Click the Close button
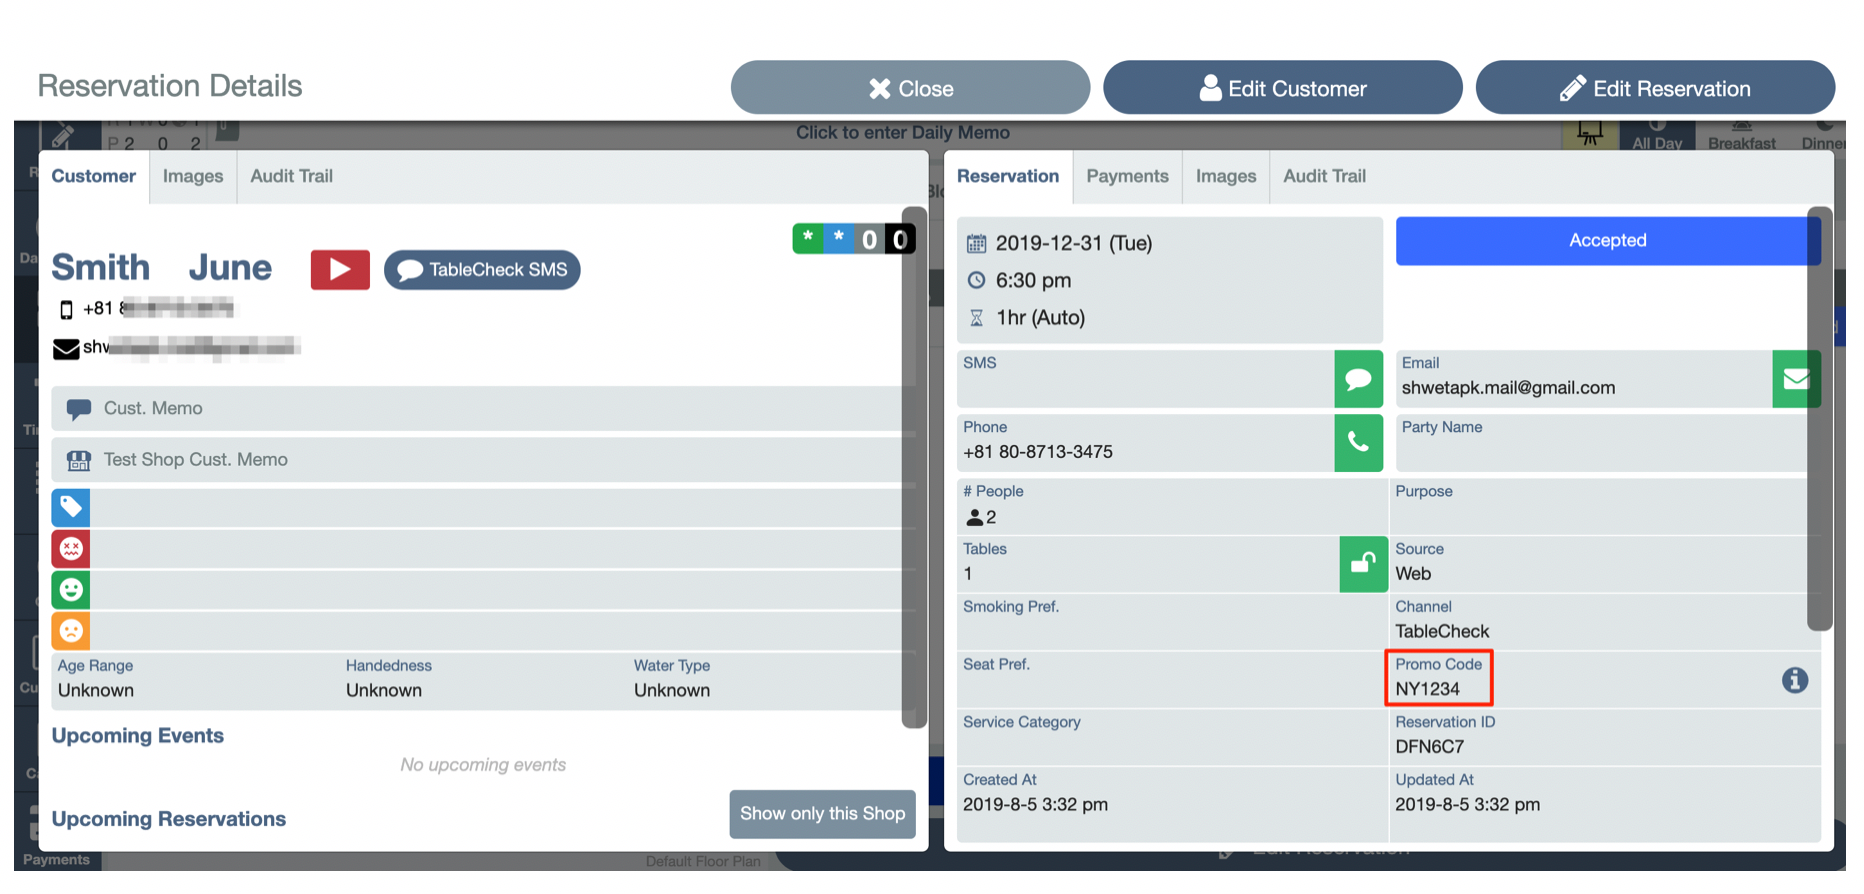The height and width of the screenshot is (894, 1864). [910, 88]
